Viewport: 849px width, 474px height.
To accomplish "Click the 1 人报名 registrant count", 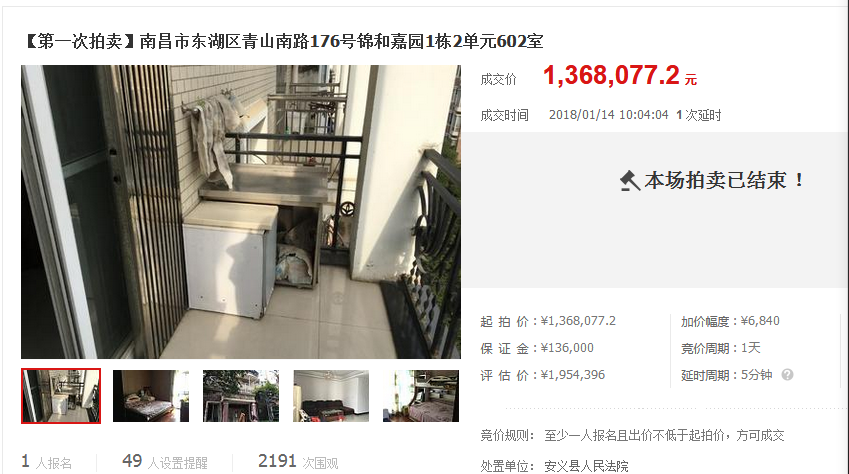I will (x=47, y=462).
